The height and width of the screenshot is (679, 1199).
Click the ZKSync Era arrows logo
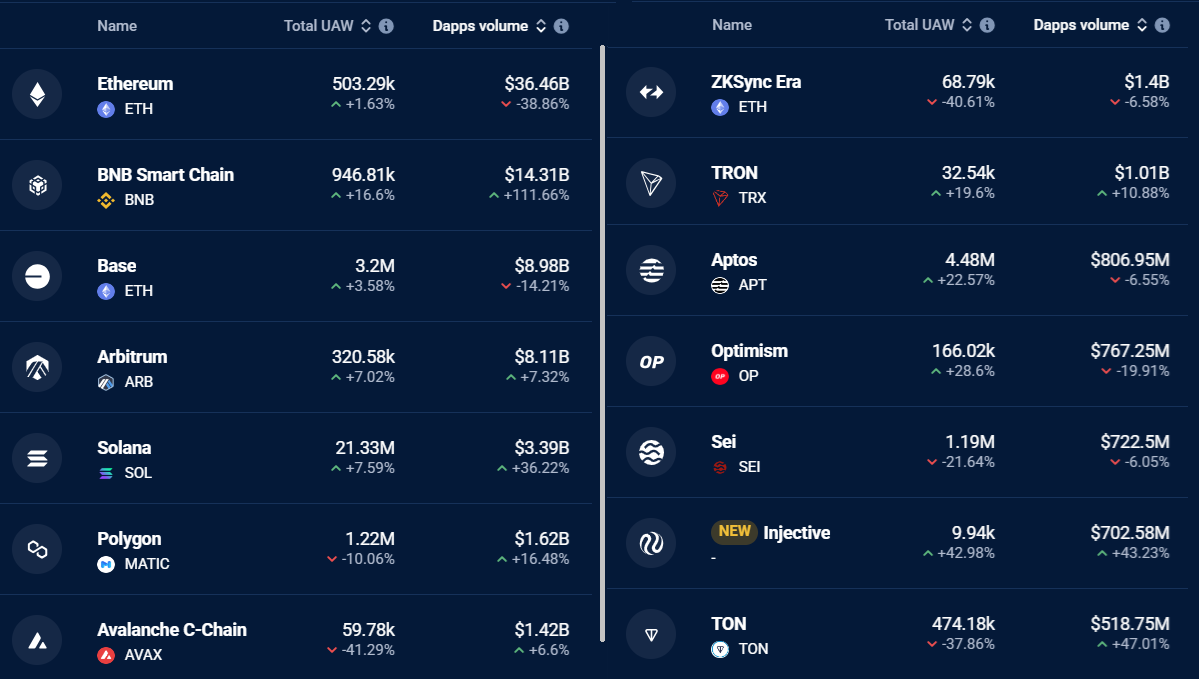pos(653,92)
